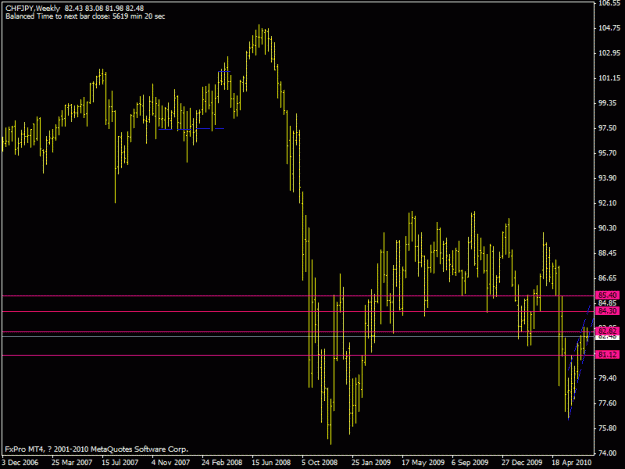Click the 25 Mar 2007 date label

pos(72,462)
